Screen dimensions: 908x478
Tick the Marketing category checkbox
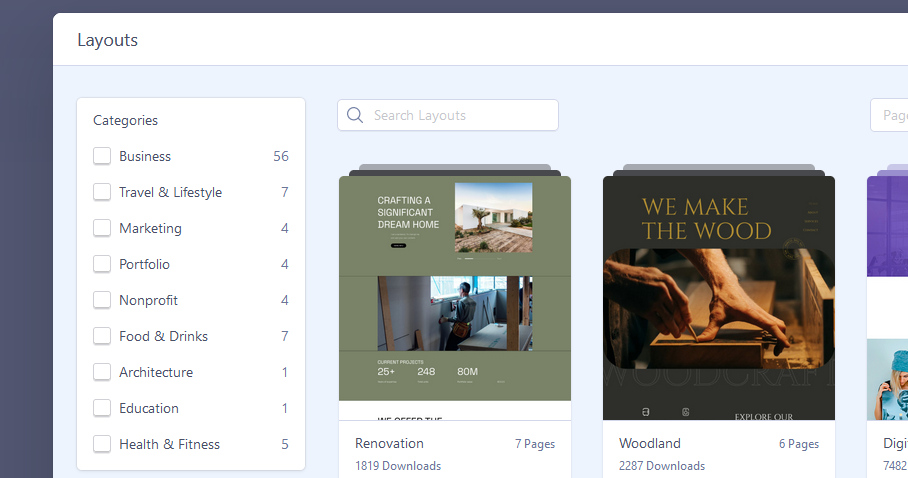coord(102,228)
